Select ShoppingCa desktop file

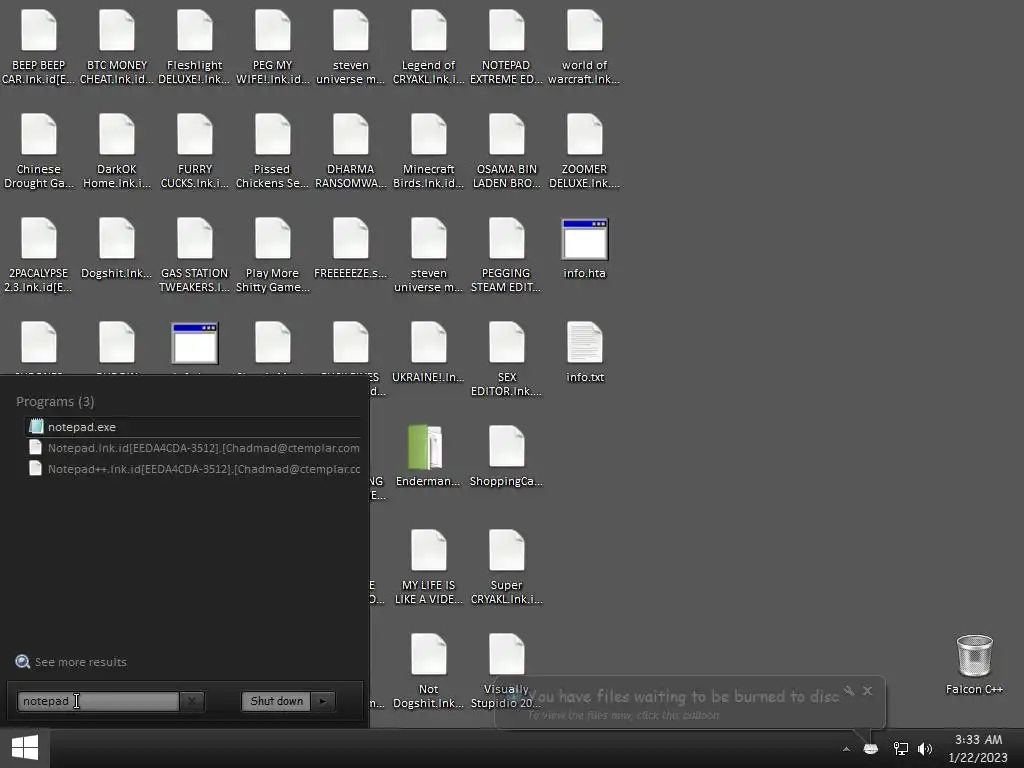tap(506, 456)
